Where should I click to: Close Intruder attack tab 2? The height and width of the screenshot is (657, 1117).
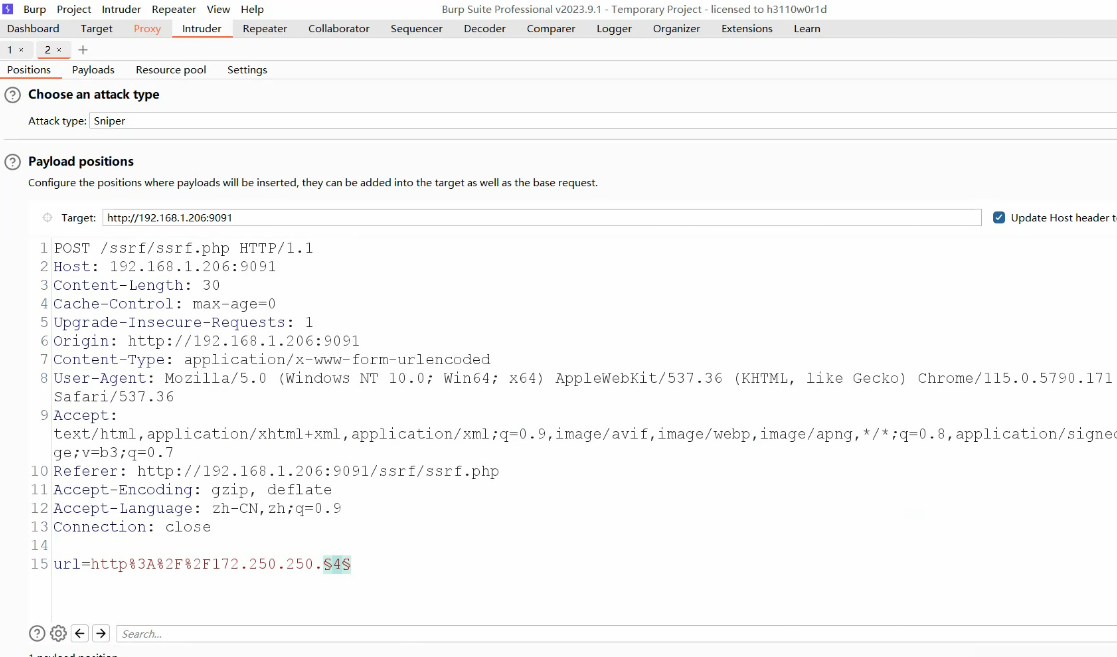[x=59, y=50]
